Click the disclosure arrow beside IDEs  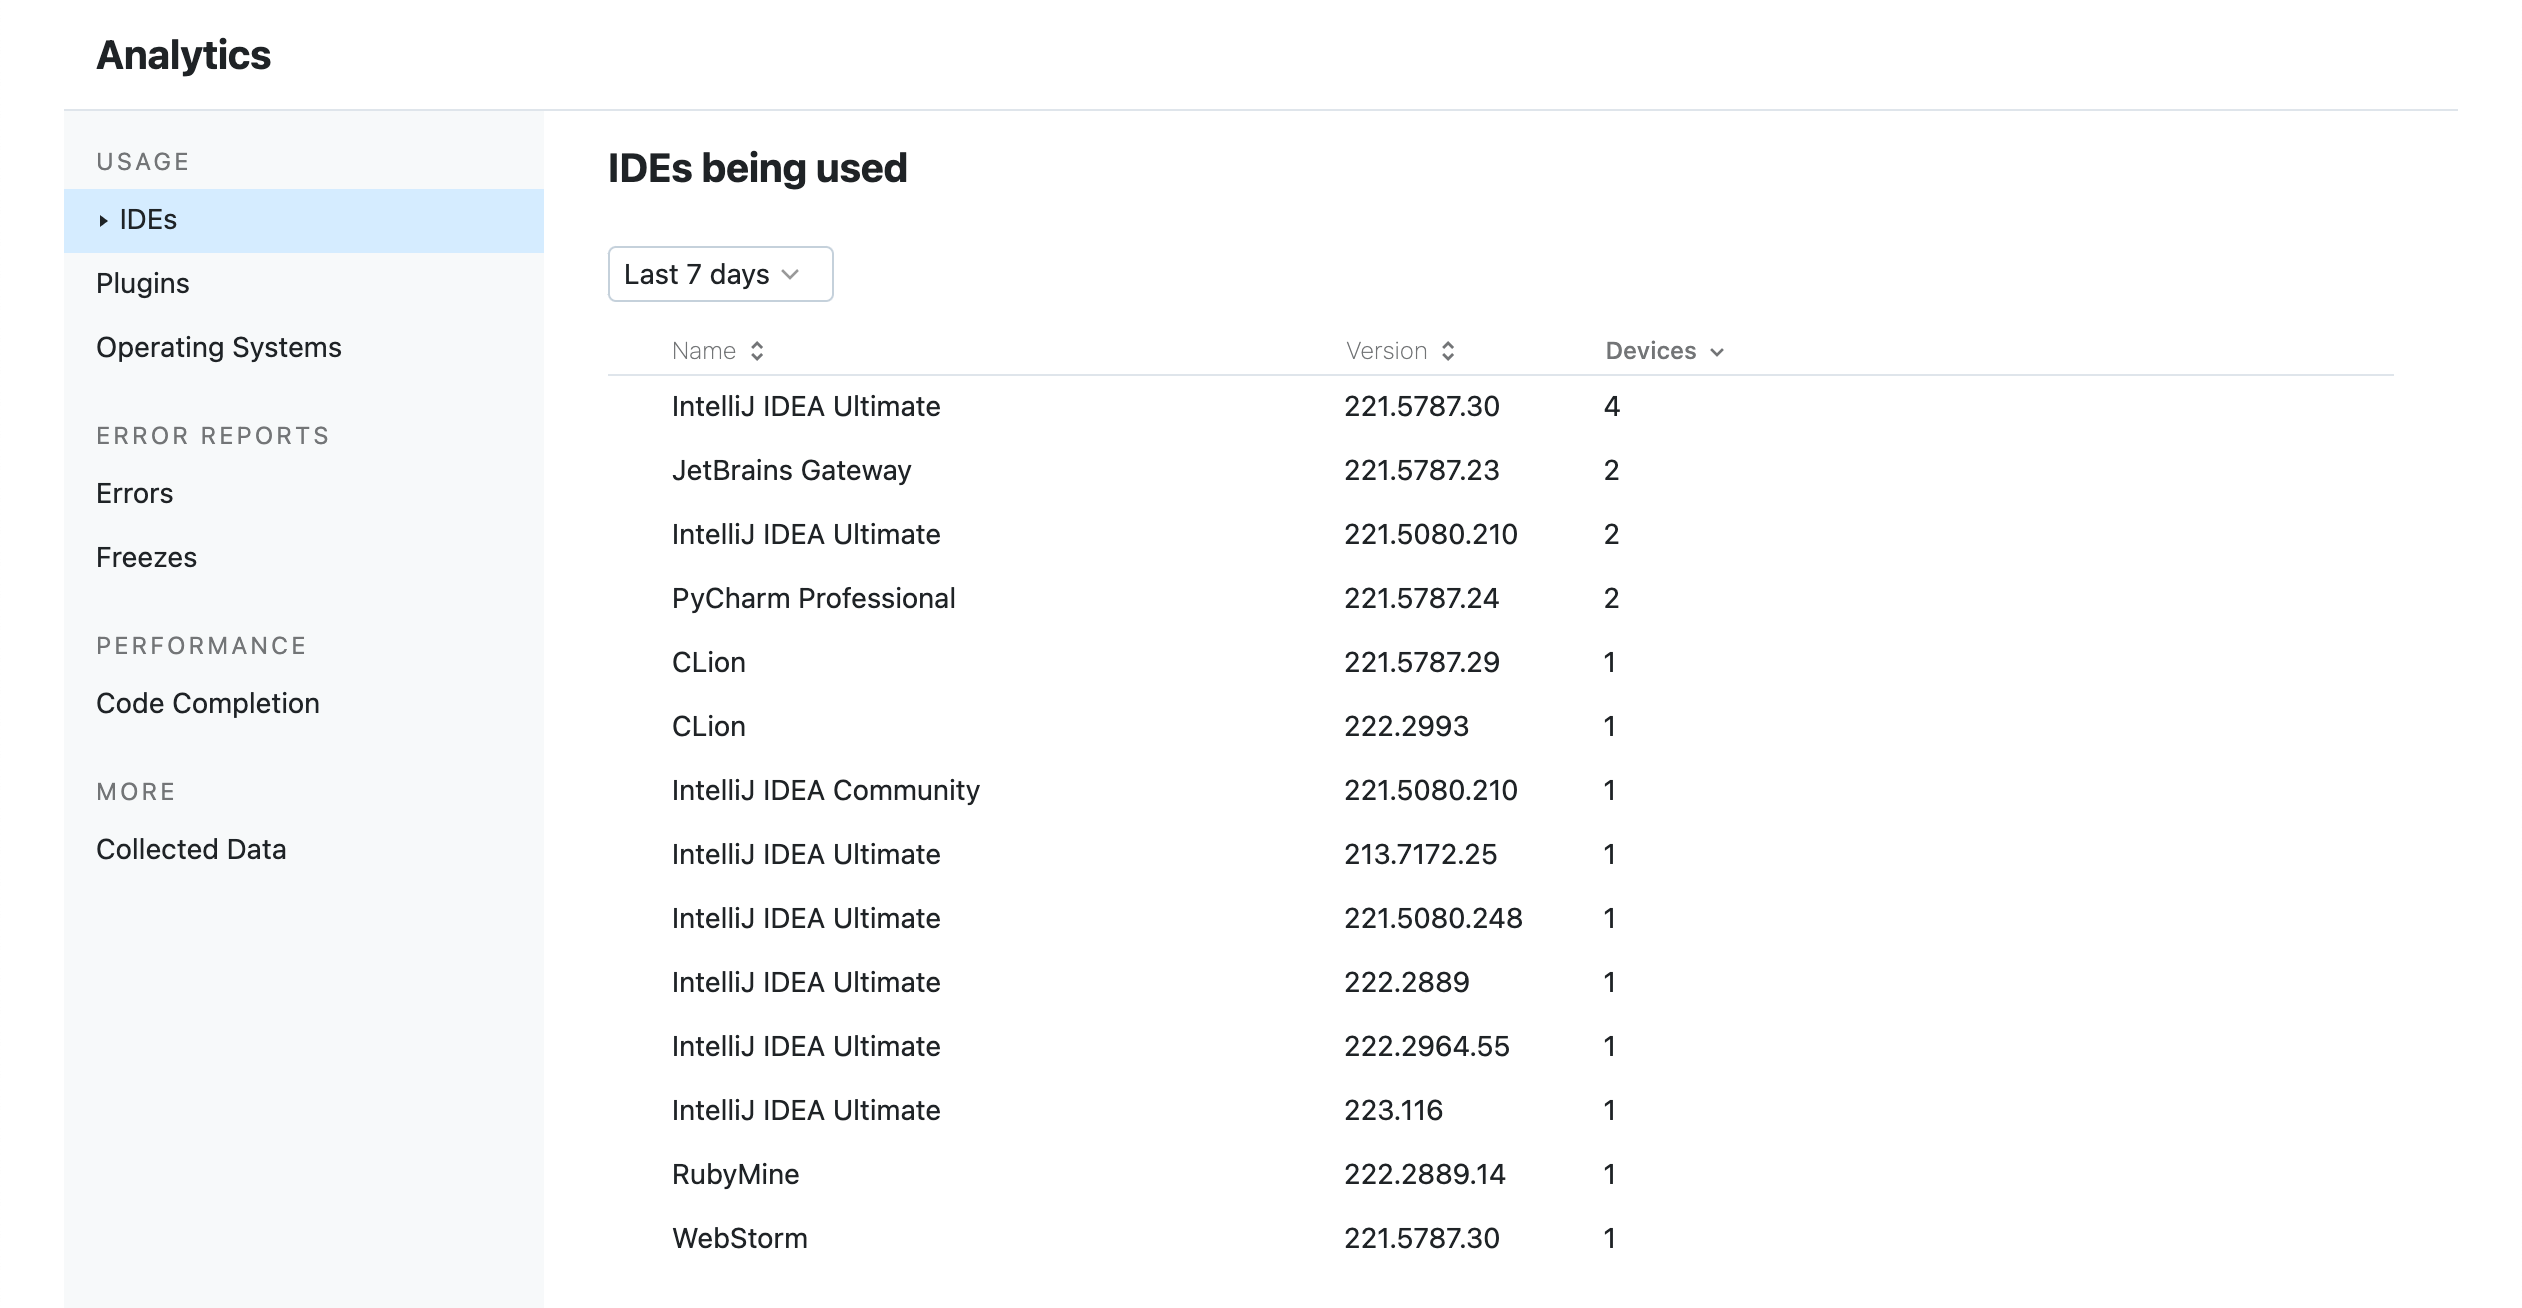pos(104,220)
